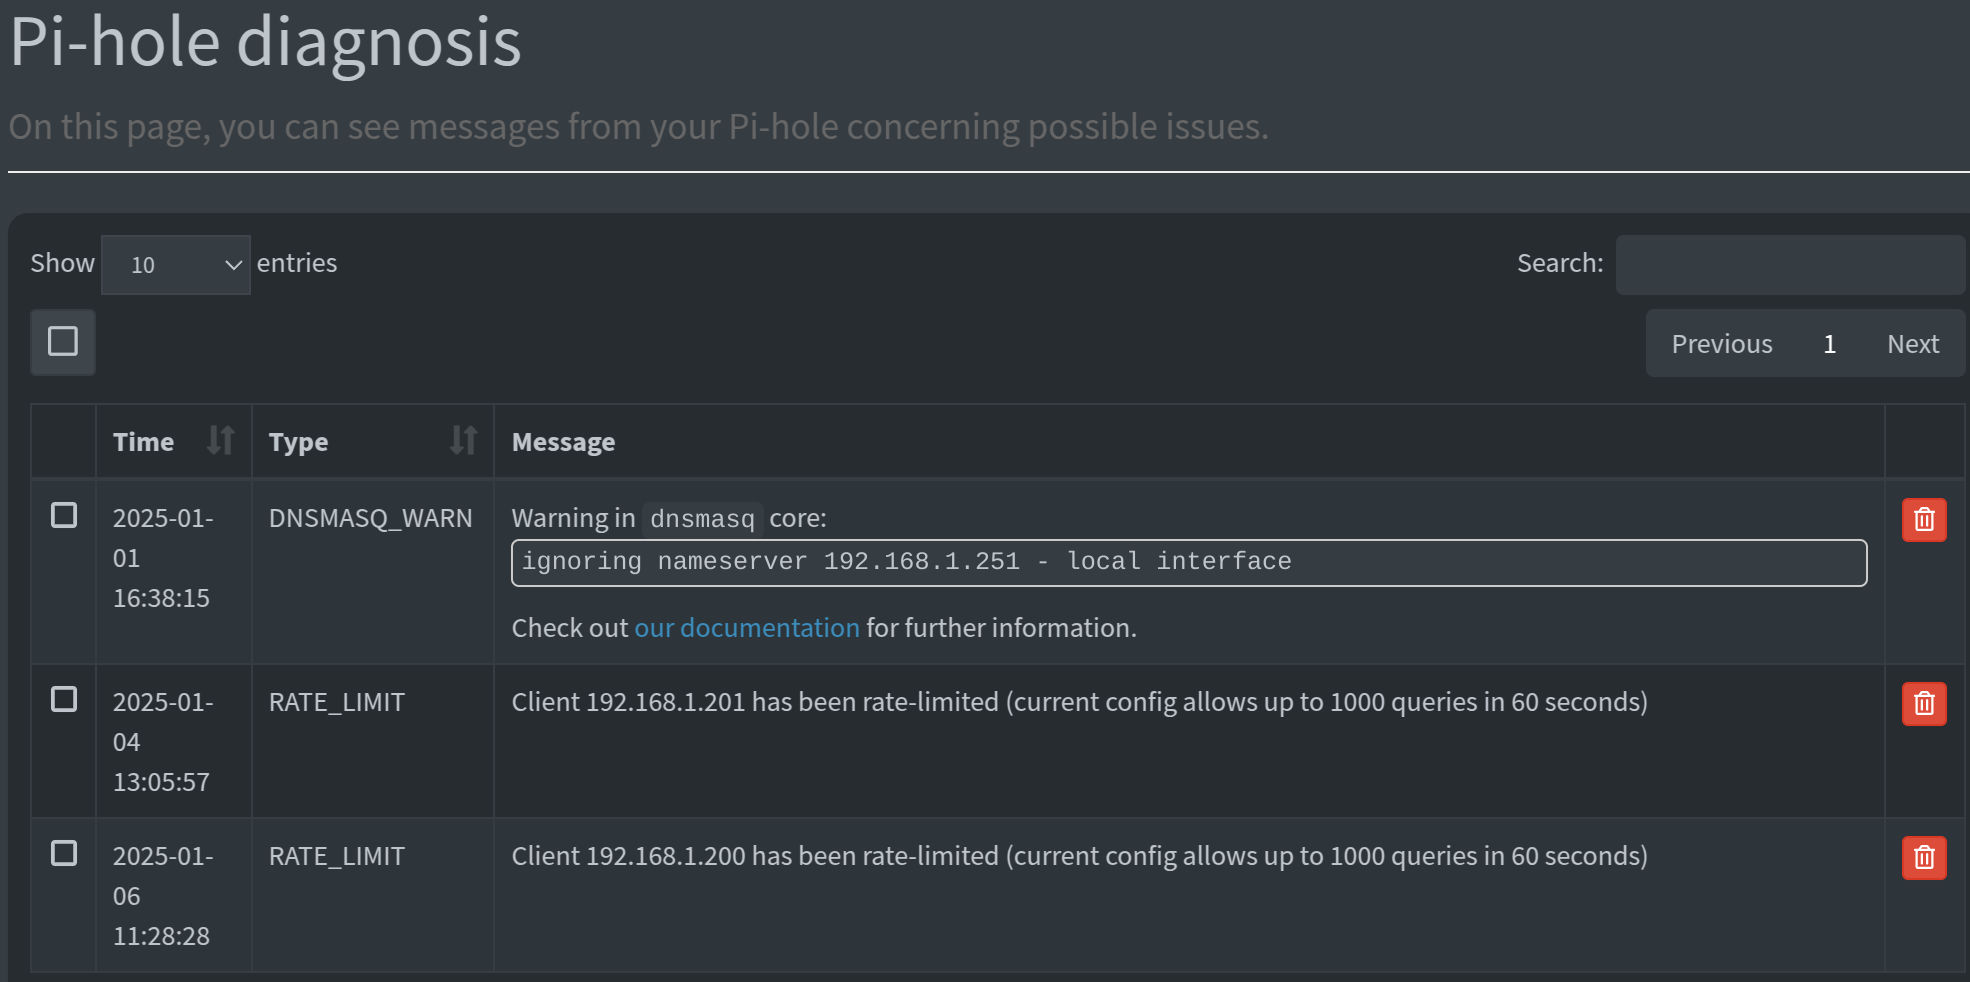
Task: Click the Previous pagination button
Action: [1722, 344]
